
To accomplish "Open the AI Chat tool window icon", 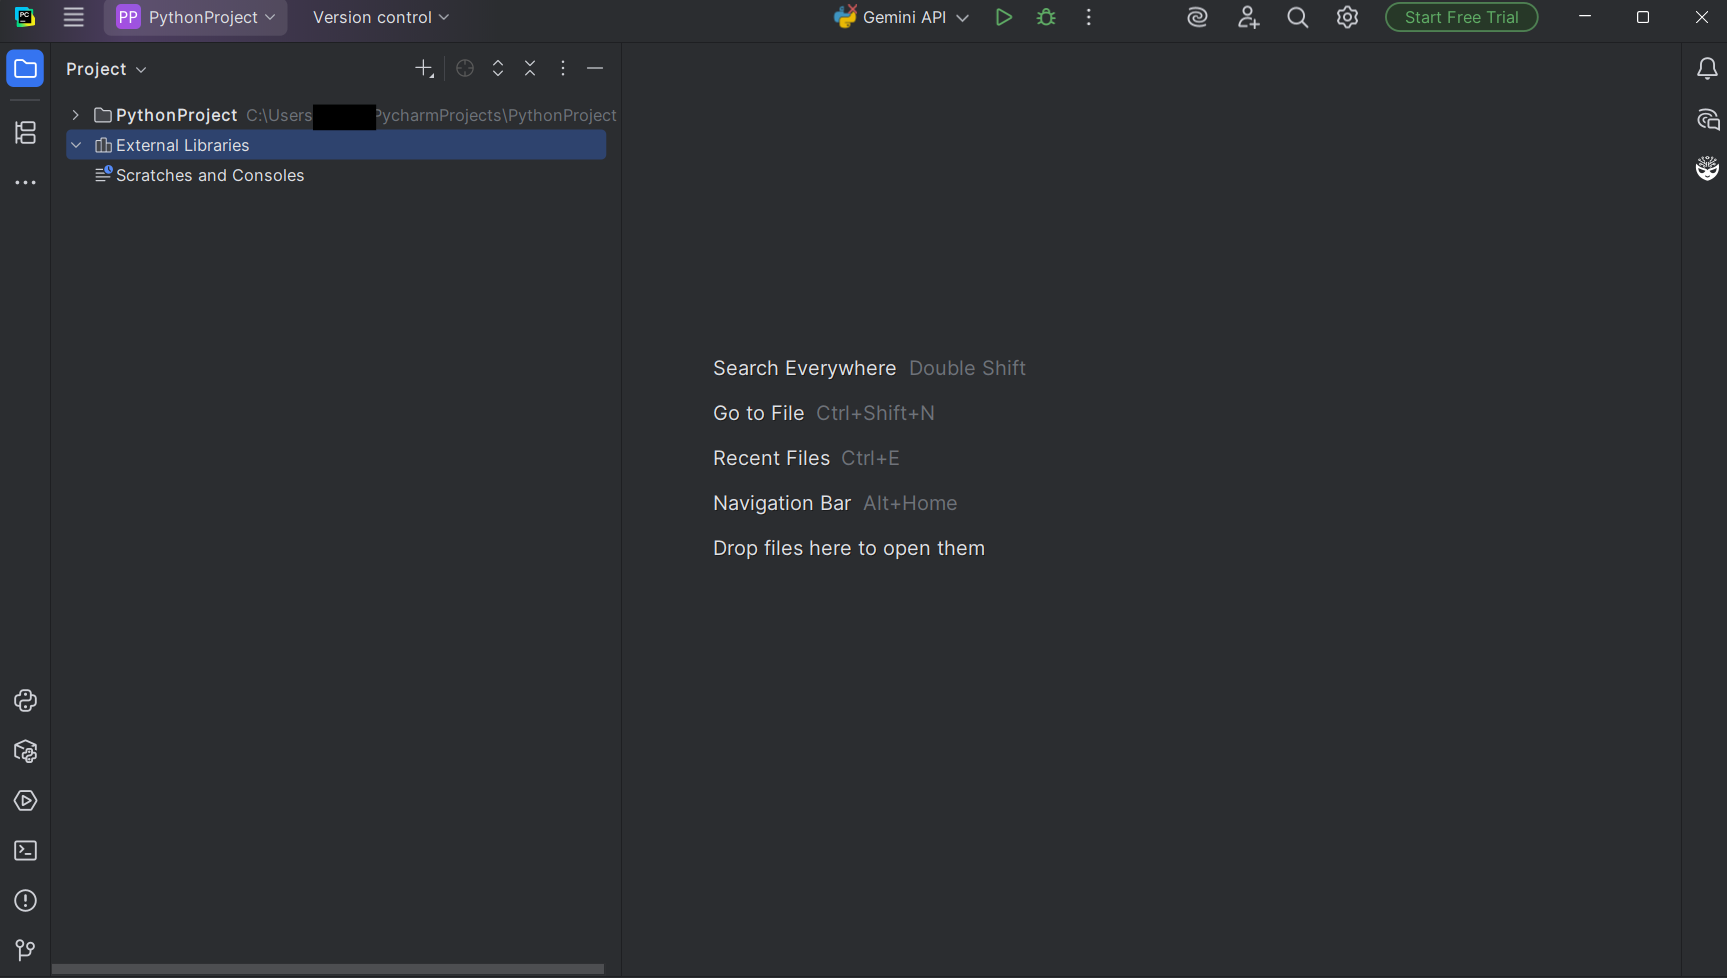I will [x=1707, y=120].
